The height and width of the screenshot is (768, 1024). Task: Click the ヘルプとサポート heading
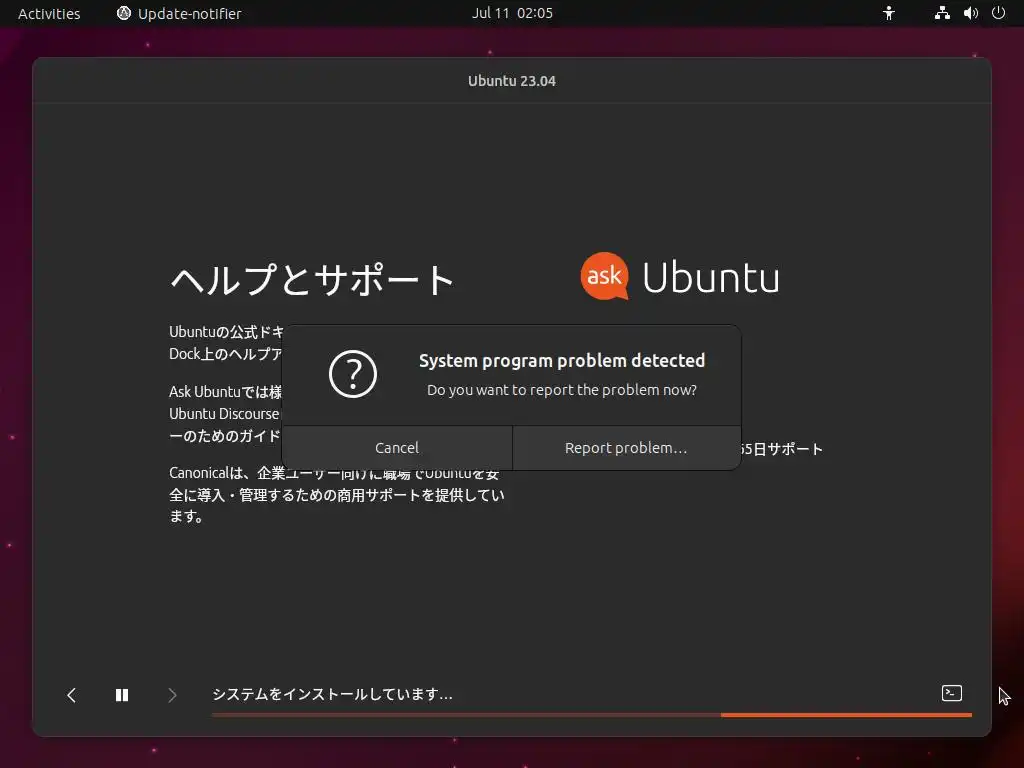[312, 280]
